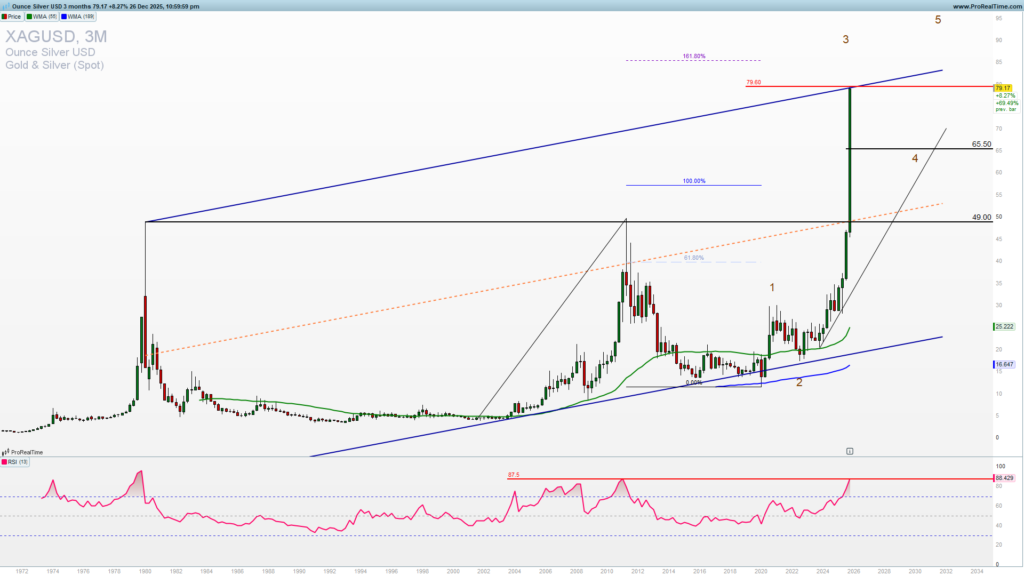Click the info icon above the RSI panel
This screenshot has height=576, width=1024.
850,451
